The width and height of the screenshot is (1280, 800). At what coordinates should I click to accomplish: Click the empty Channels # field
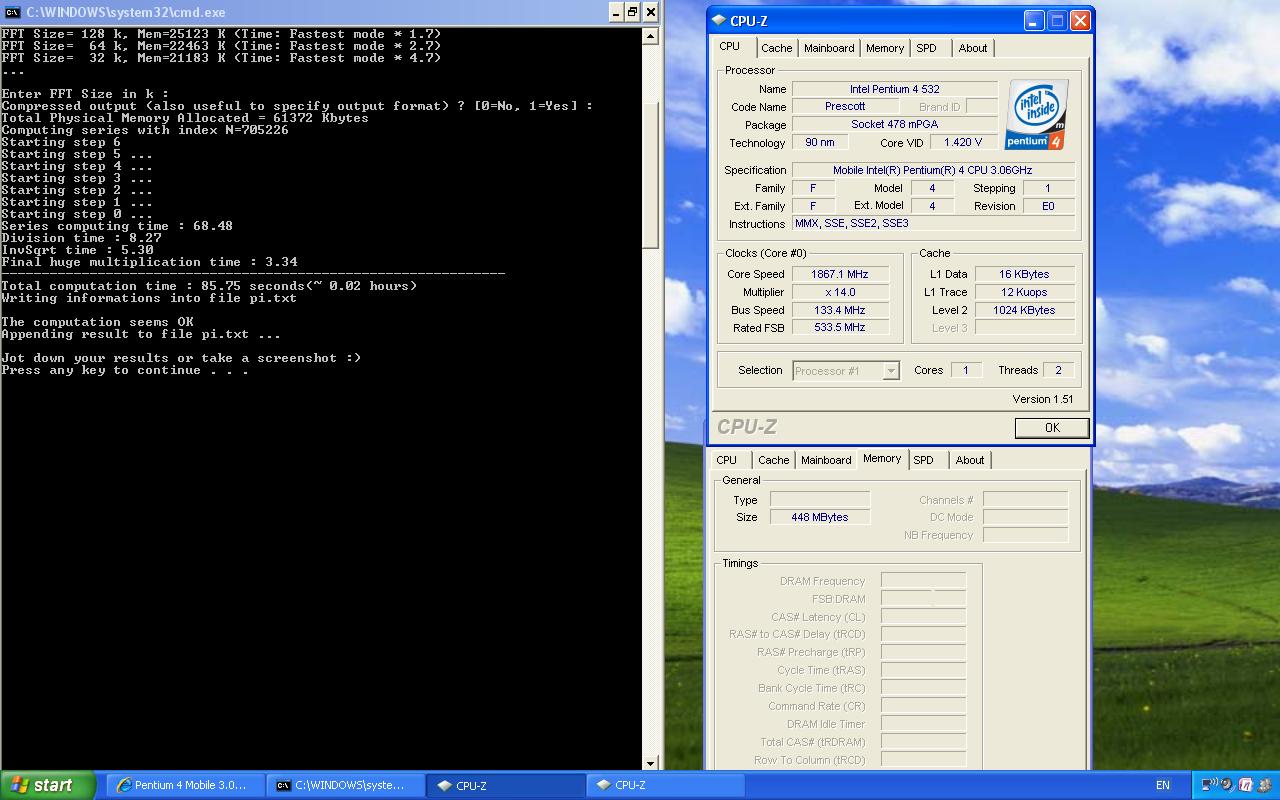(x=1025, y=499)
